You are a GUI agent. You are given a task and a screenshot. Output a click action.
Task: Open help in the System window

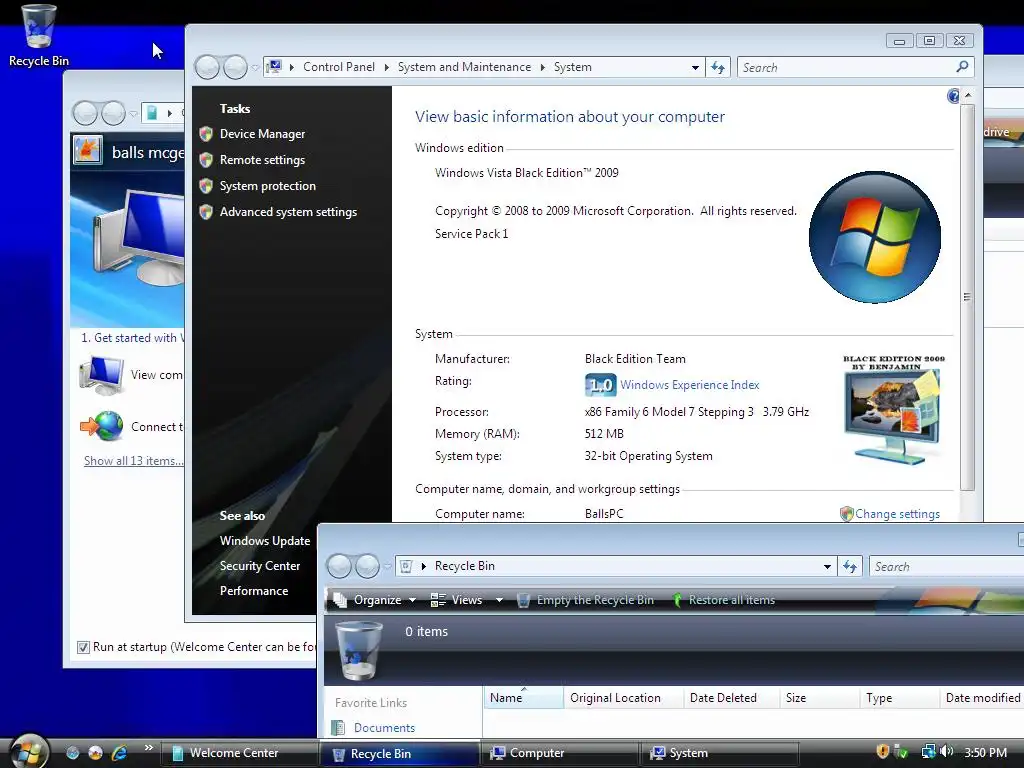tap(953, 97)
